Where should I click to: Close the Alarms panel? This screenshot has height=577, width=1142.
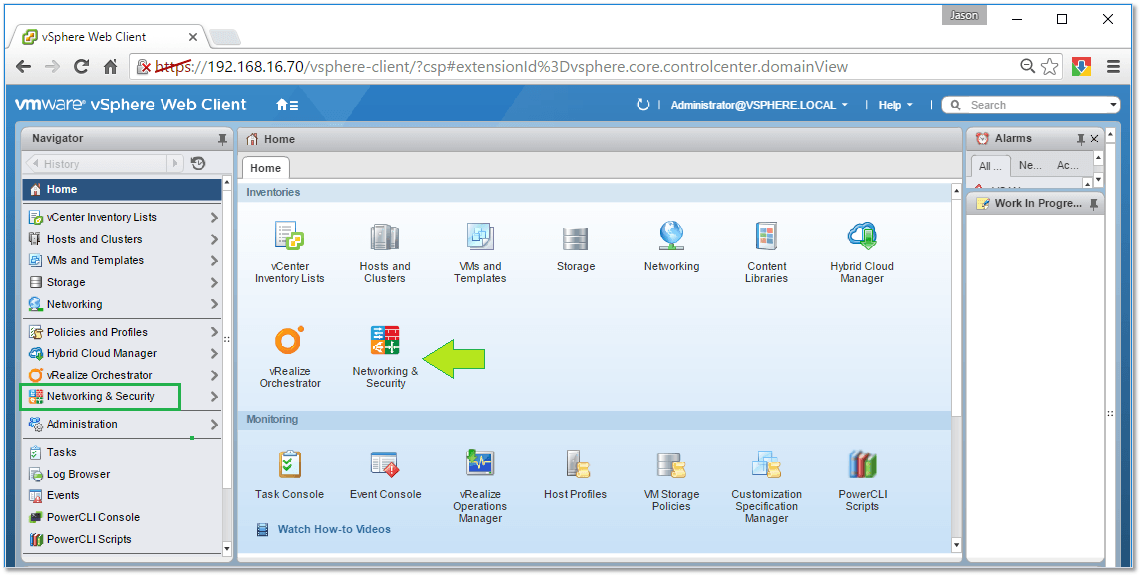point(1094,138)
